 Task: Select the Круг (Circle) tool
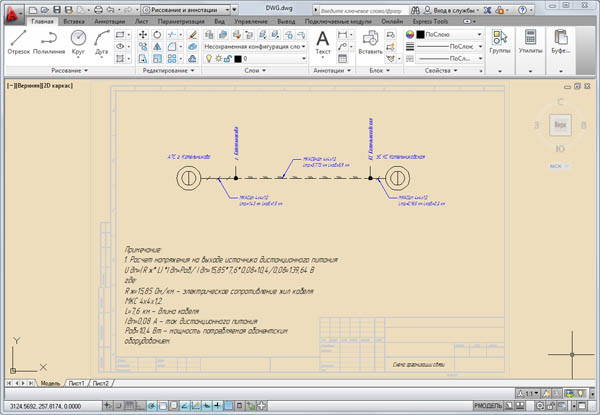point(78,42)
